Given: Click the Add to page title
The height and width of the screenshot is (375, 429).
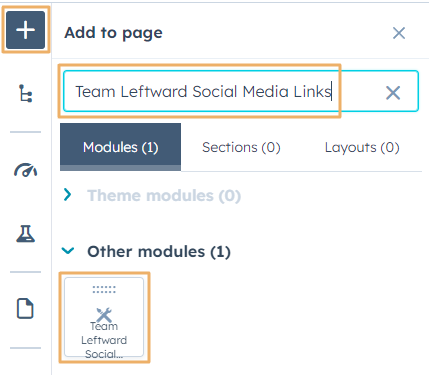Looking at the screenshot, I should pos(113,33).
